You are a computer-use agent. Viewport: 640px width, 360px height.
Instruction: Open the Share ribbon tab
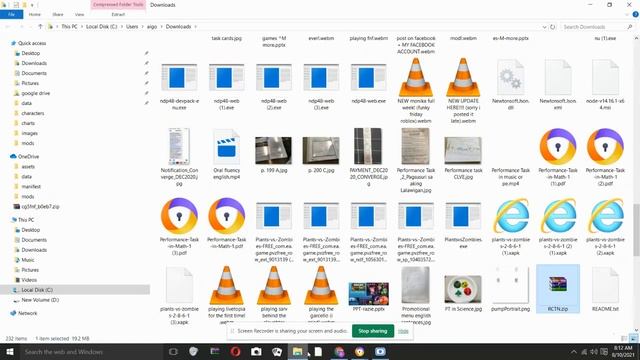click(58, 14)
